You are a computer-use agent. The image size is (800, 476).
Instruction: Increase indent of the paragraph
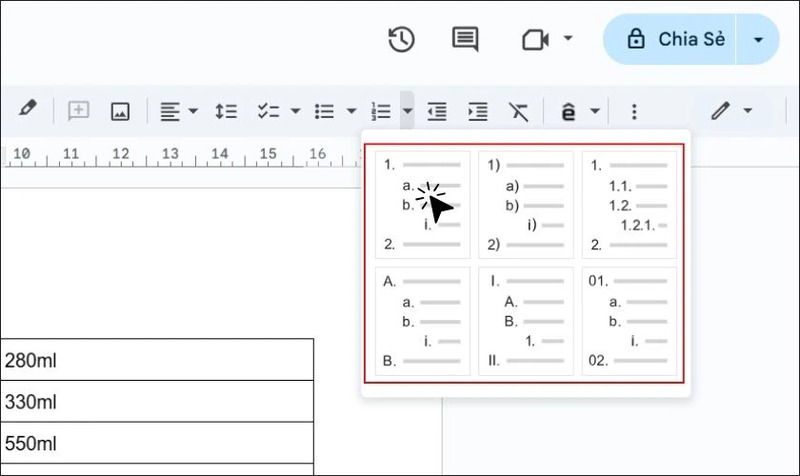(477, 111)
